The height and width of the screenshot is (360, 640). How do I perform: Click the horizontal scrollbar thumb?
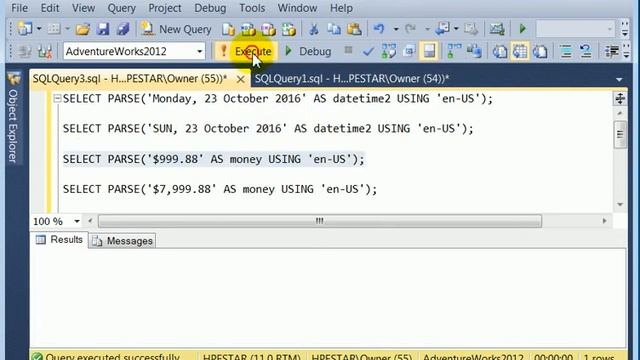[x=320, y=221]
